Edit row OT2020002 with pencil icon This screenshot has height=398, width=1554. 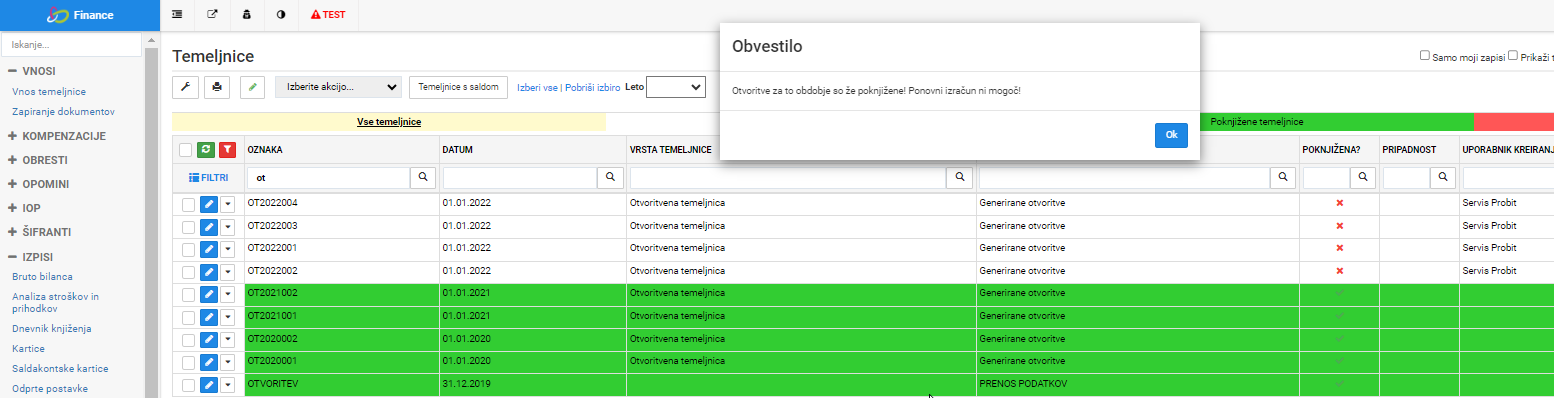point(209,340)
